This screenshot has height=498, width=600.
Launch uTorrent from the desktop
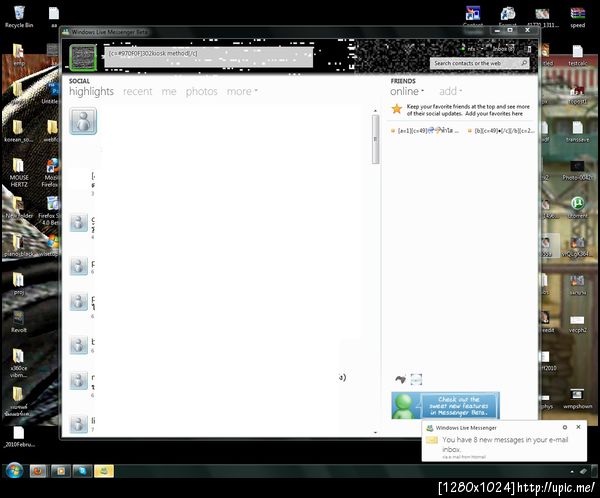click(577, 208)
